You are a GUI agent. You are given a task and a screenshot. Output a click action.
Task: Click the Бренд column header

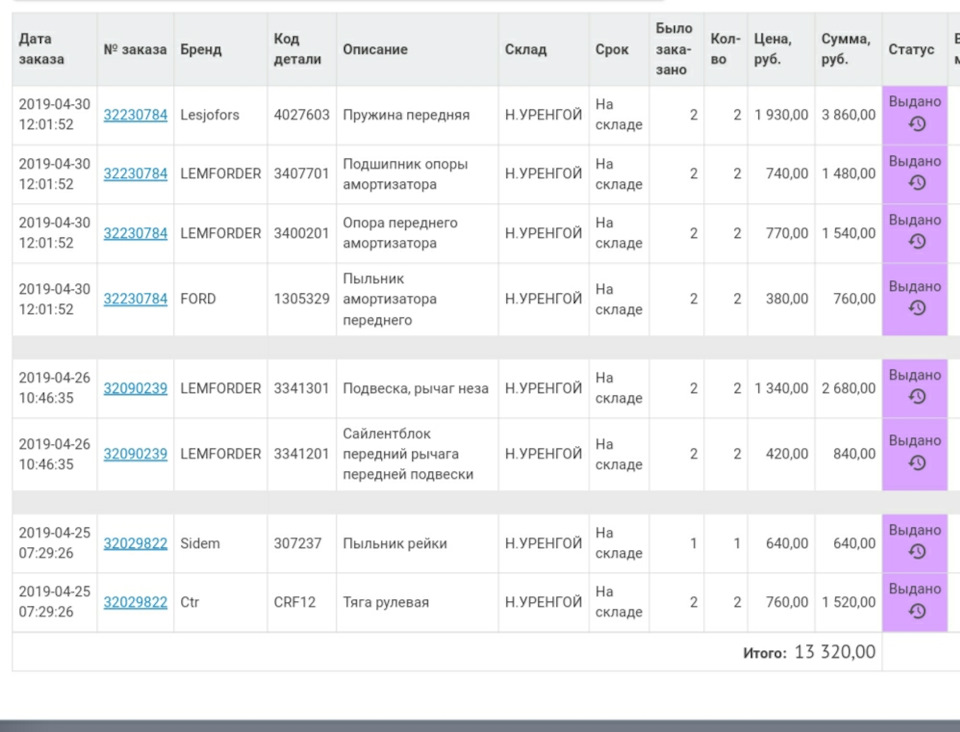[201, 49]
